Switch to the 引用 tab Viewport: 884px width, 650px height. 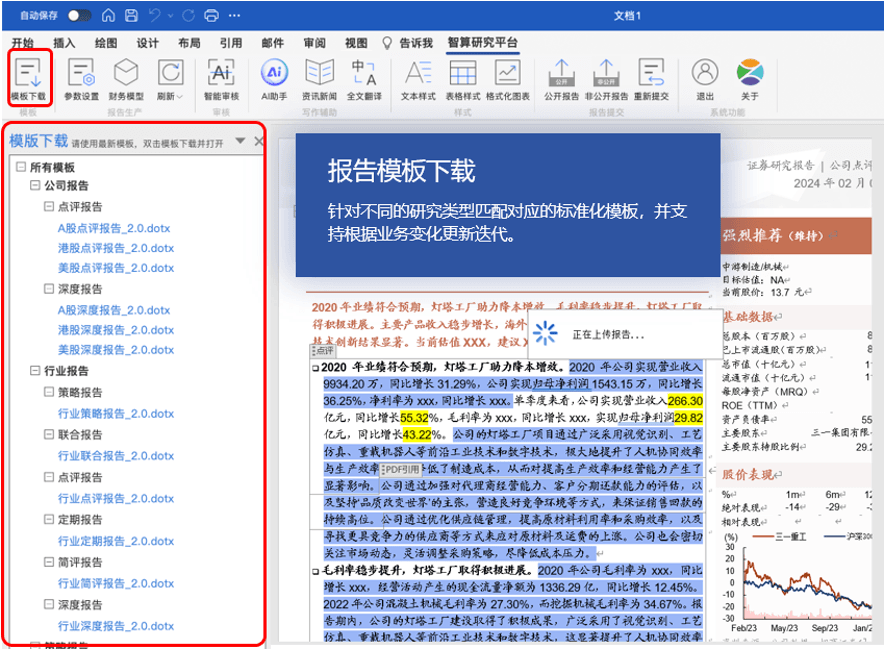[231, 43]
